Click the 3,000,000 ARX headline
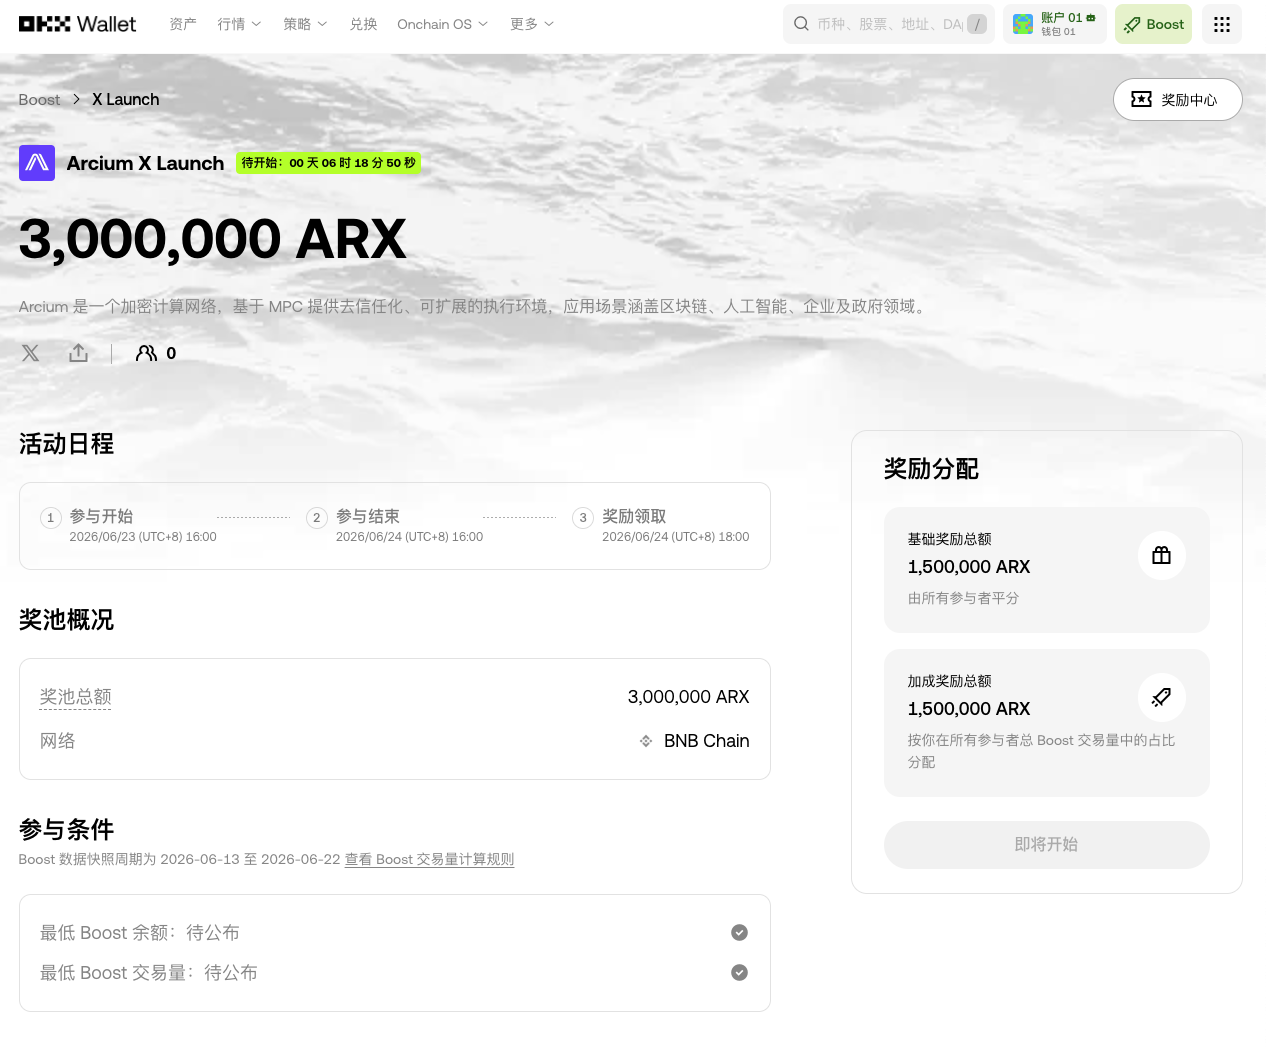The height and width of the screenshot is (1054, 1266). [x=213, y=239]
